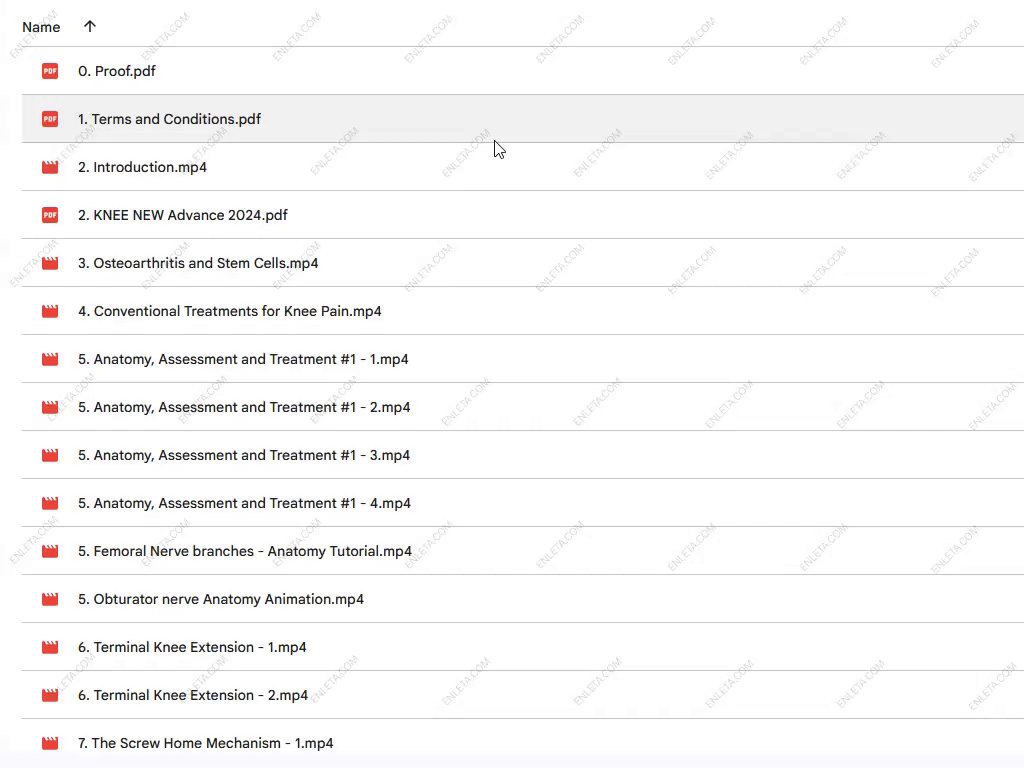1024x768 pixels.
Task: Click video icon for Obturator nerve Anatomy Animation
Action: point(50,599)
